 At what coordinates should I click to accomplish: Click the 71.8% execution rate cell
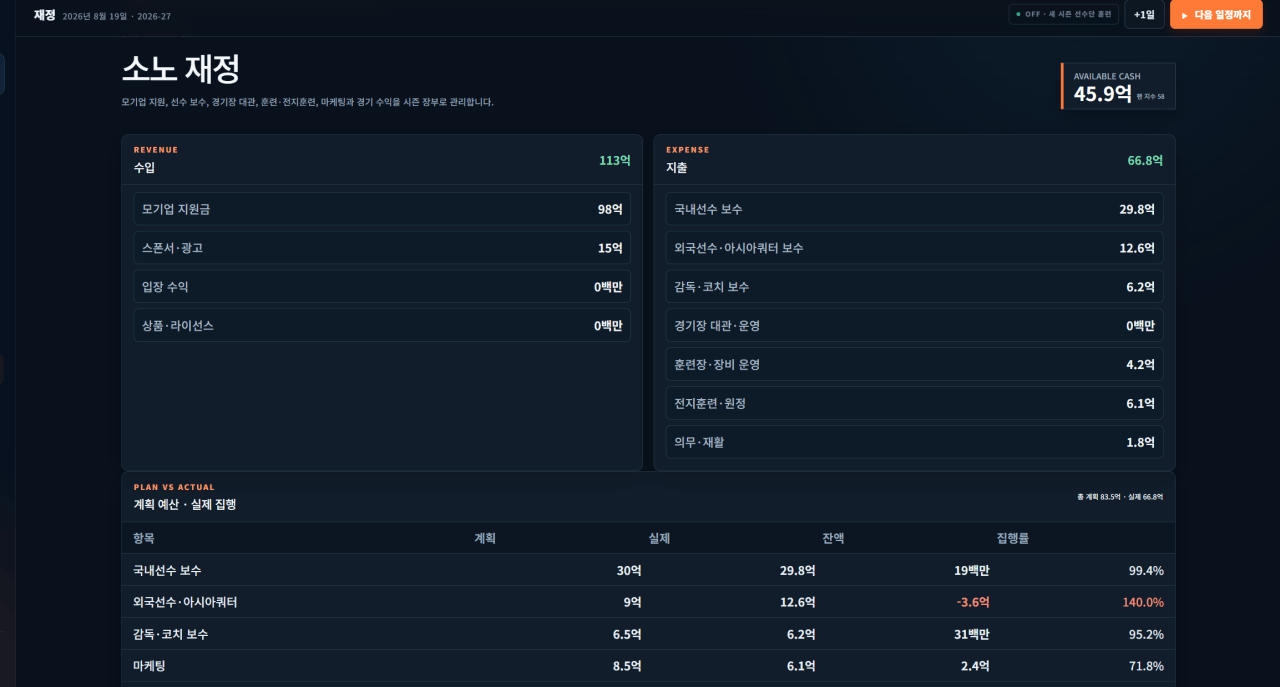point(1146,666)
